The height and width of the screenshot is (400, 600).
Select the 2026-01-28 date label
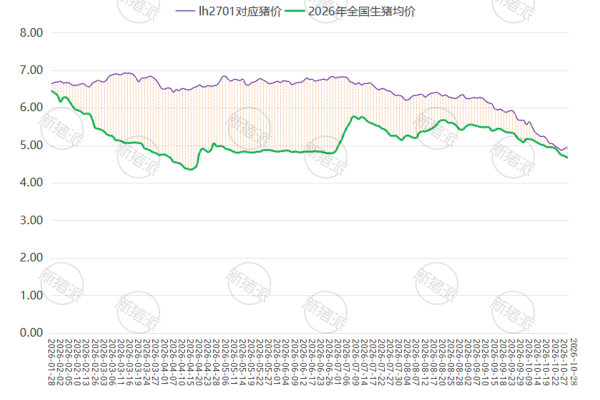click(51, 362)
